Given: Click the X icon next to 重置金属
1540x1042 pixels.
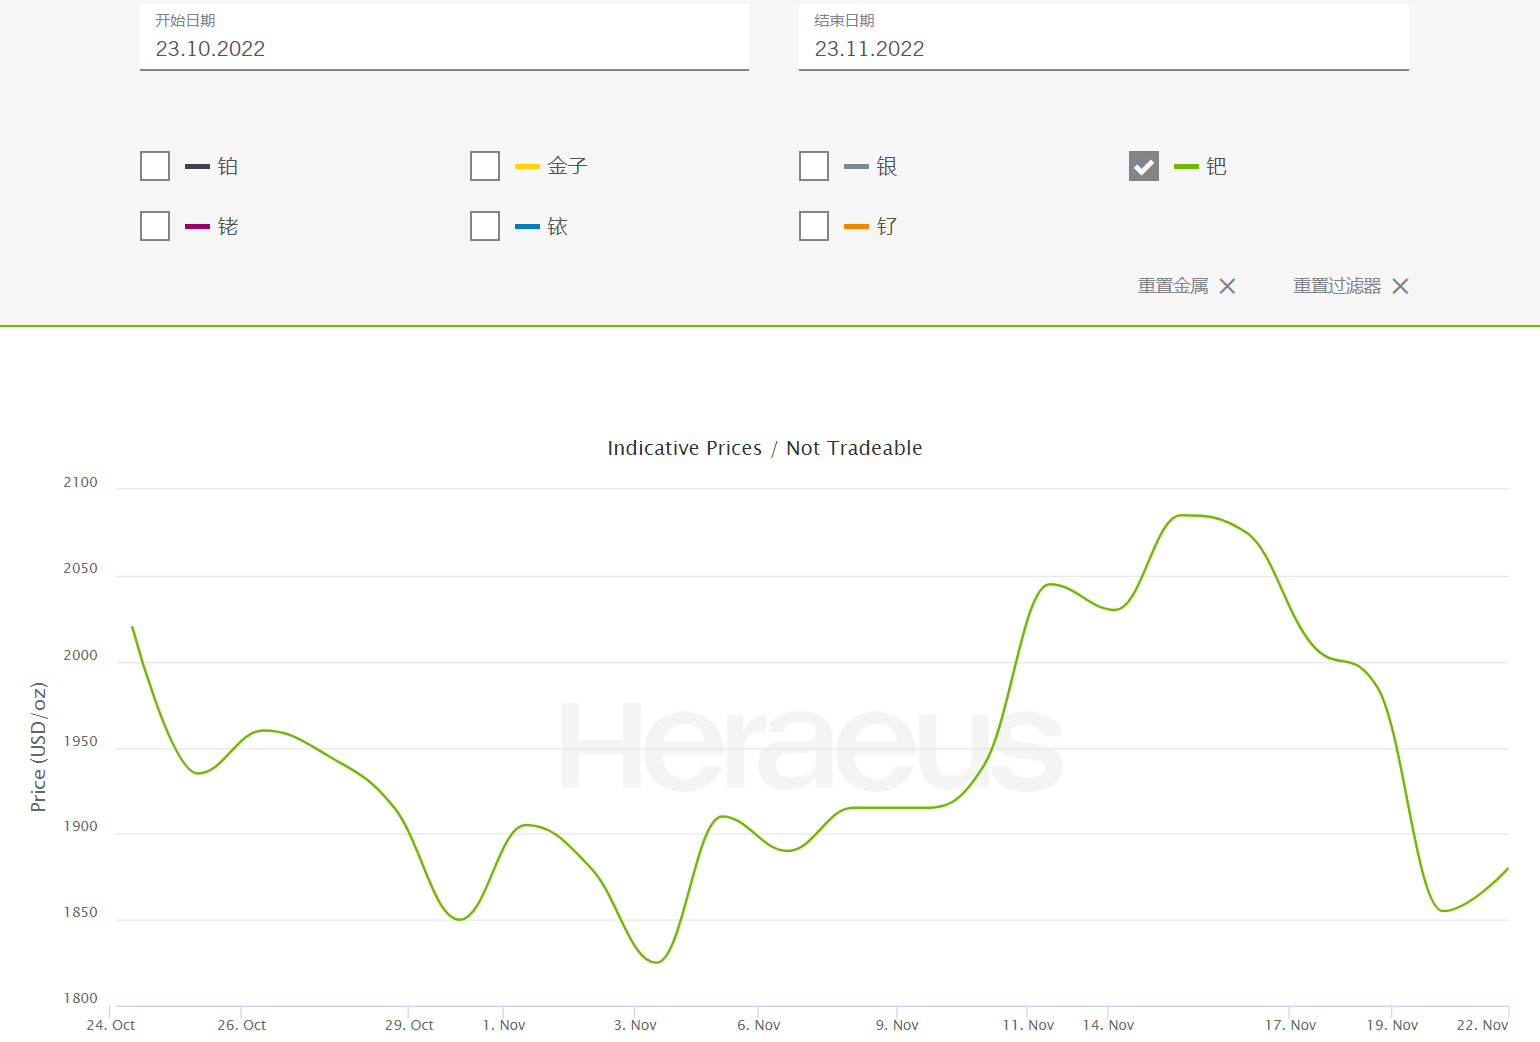Looking at the screenshot, I should pos(1227,286).
